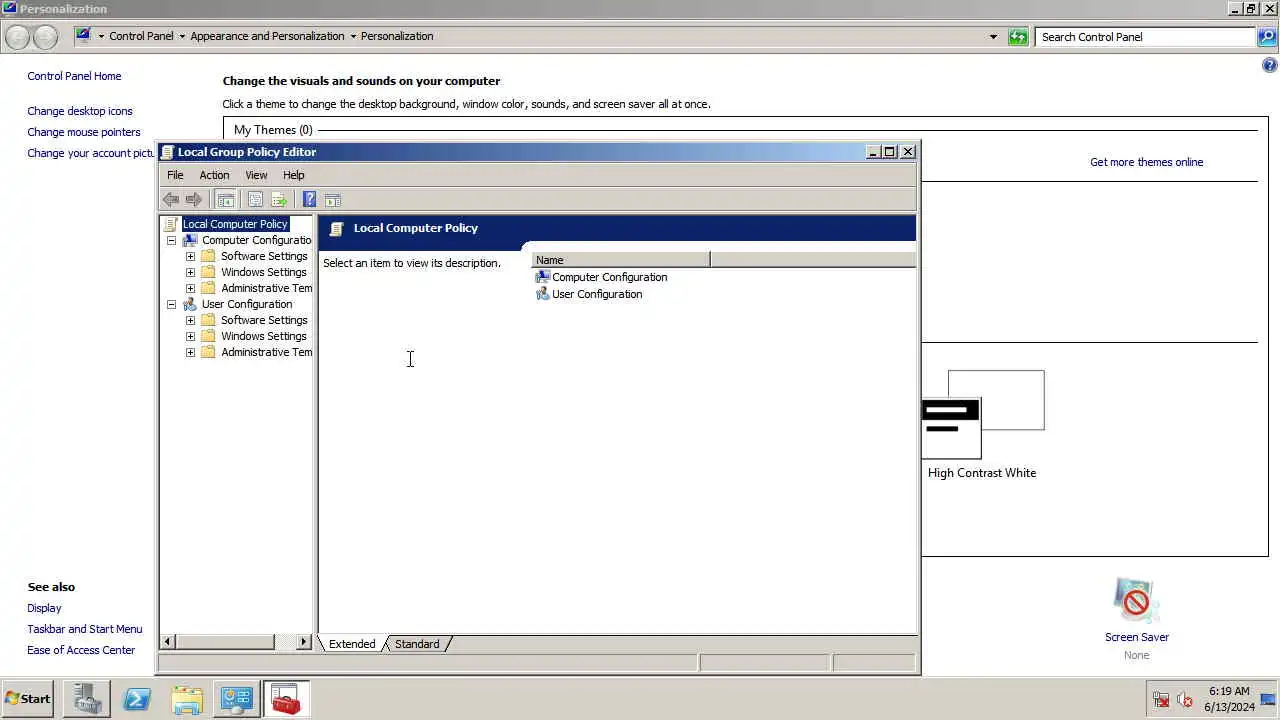Viewport: 1280px width, 720px height.
Task: Click the Back arrow in Group Policy toolbar
Action: point(171,200)
